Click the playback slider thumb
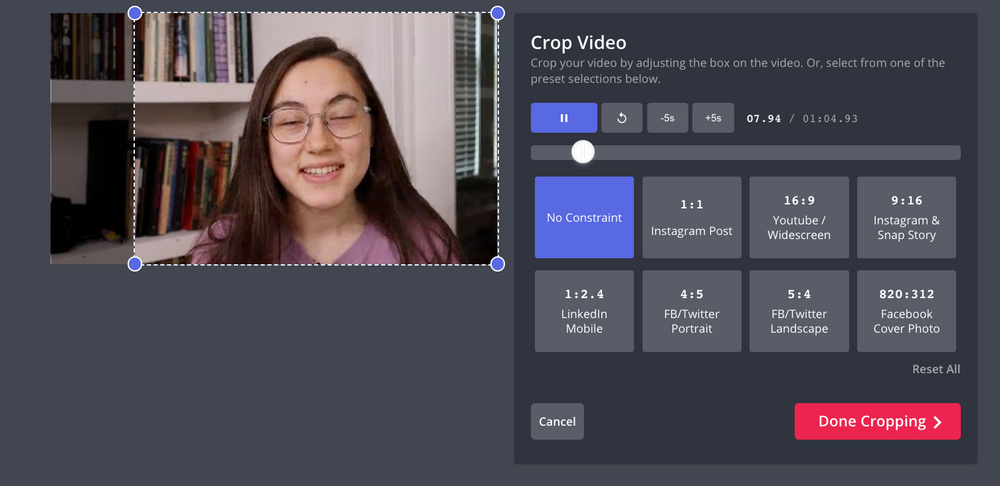The width and height of the screenshot is (1000, 486). 583,152
